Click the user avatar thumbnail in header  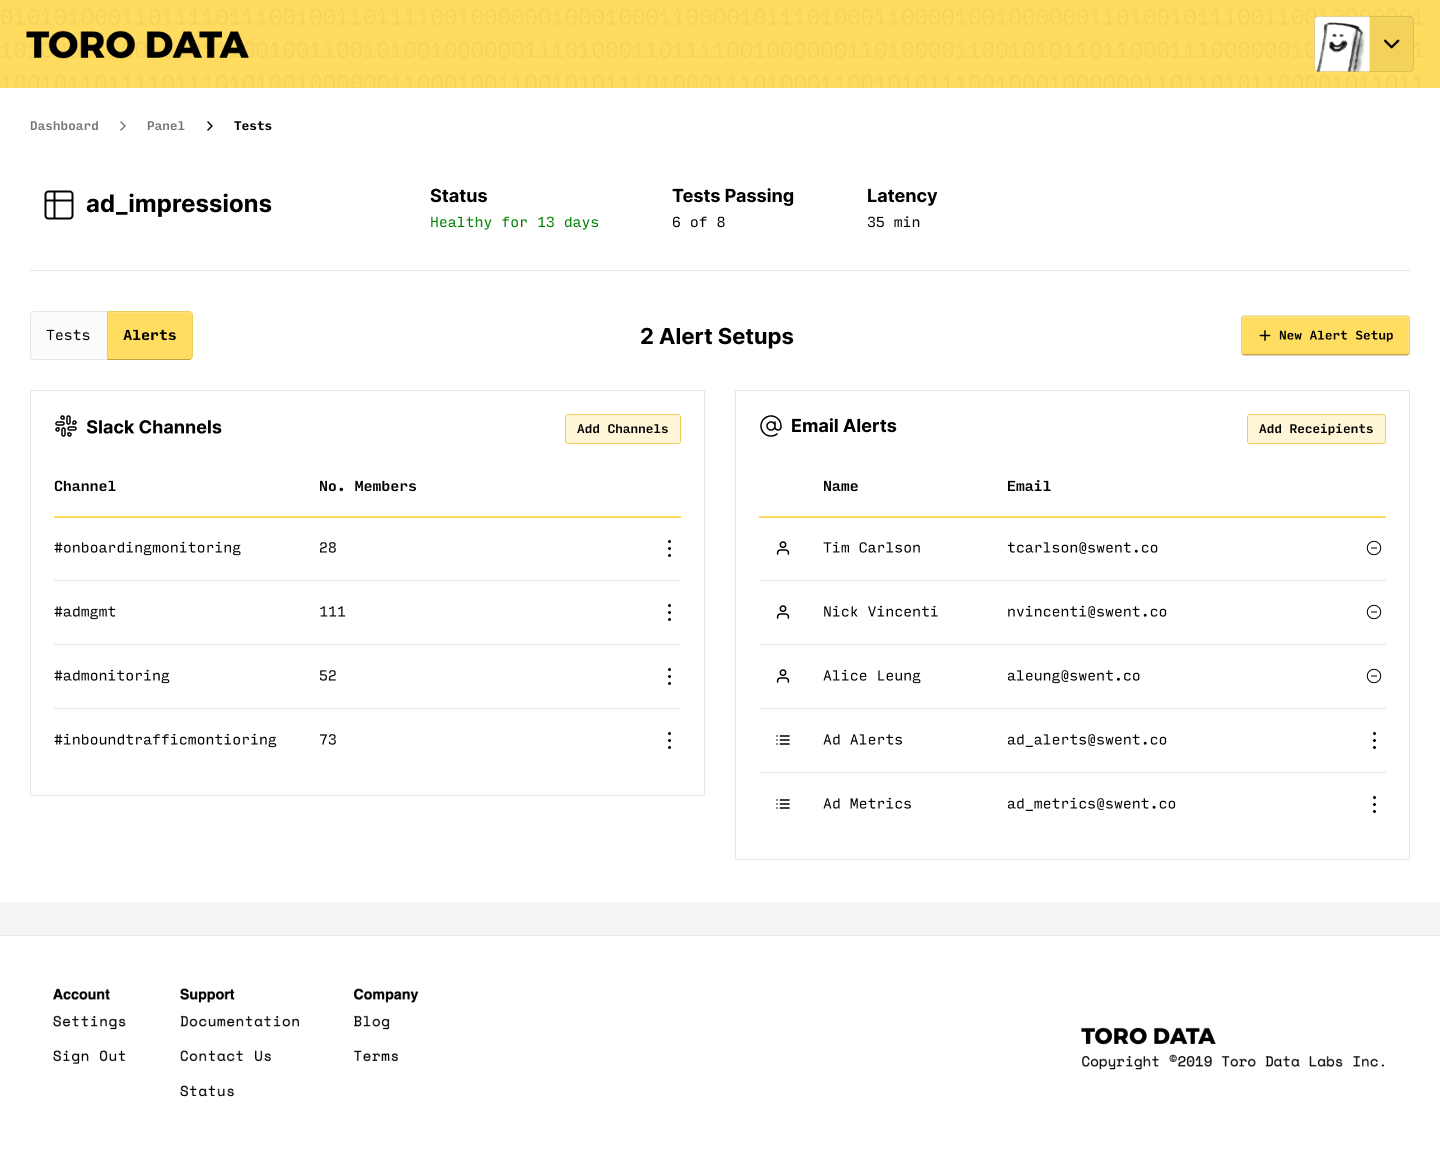pos(1342,44)
